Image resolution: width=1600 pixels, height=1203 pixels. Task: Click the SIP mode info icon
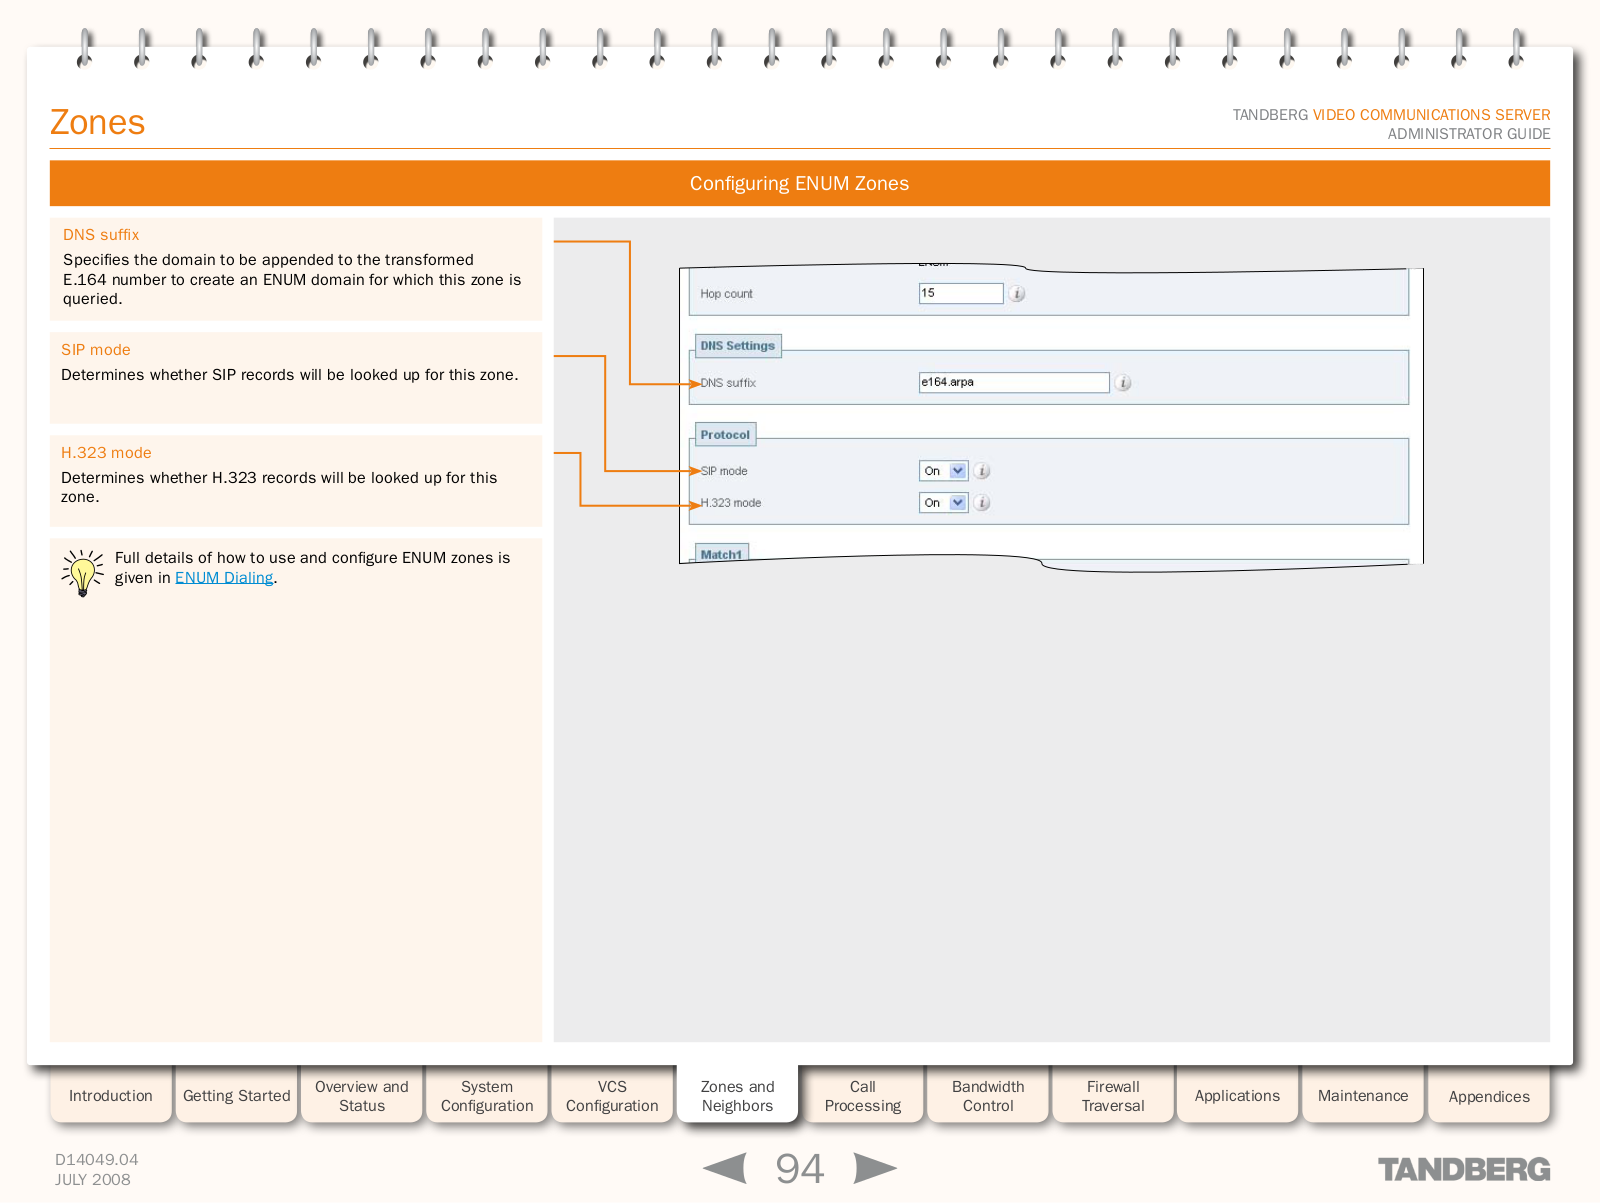982,471
